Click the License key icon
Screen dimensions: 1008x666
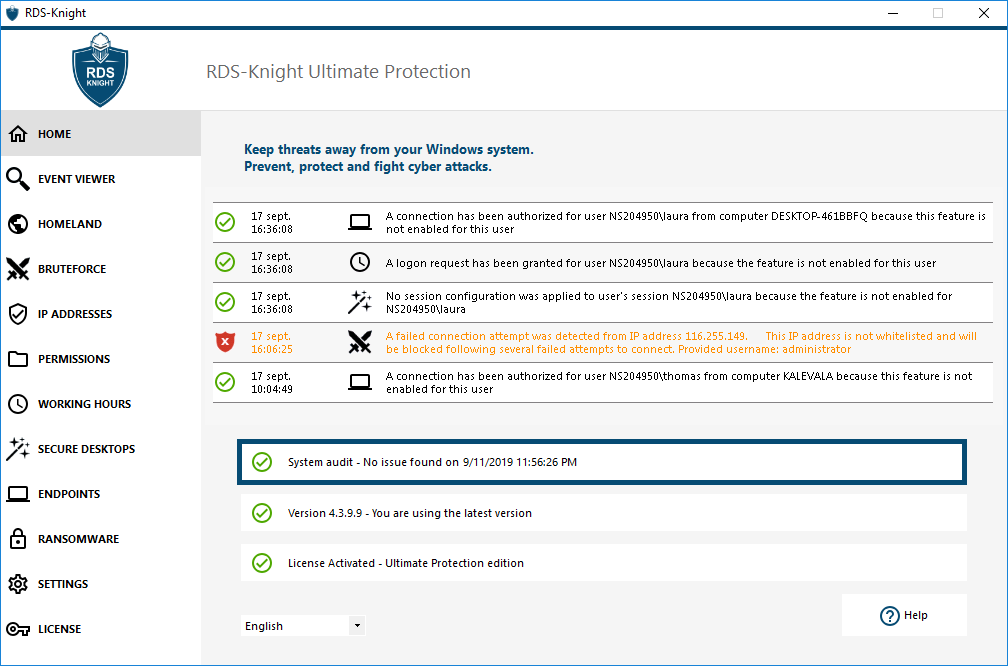[18, 629]
